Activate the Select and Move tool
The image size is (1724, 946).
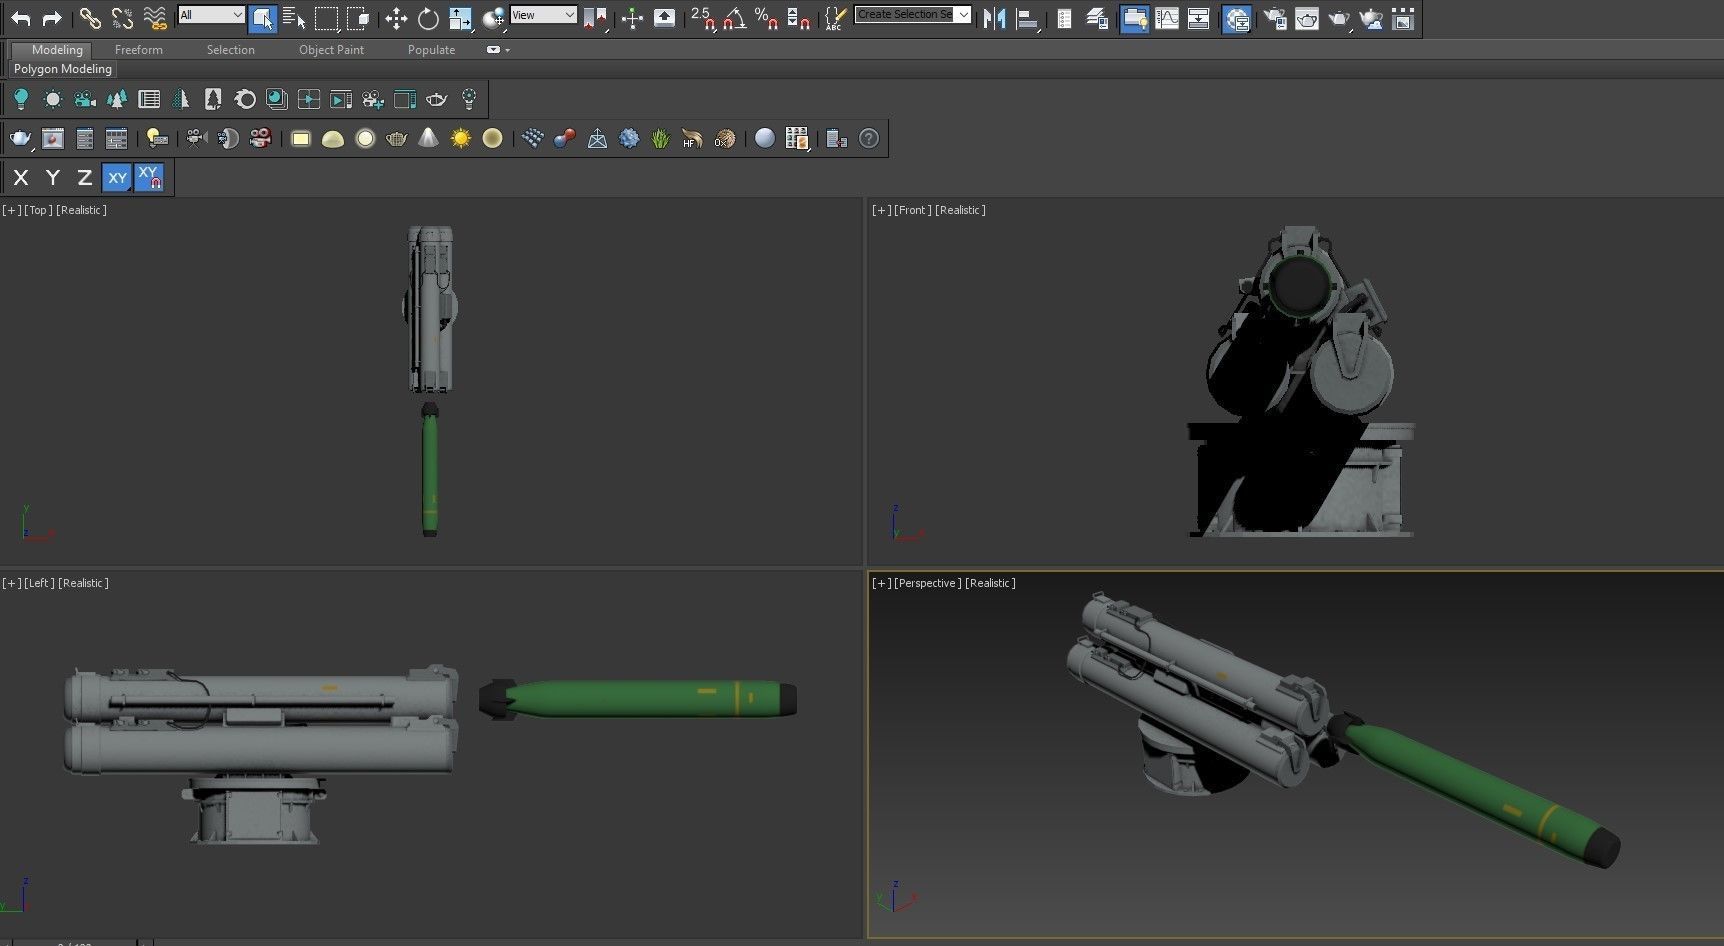point(396,18)
